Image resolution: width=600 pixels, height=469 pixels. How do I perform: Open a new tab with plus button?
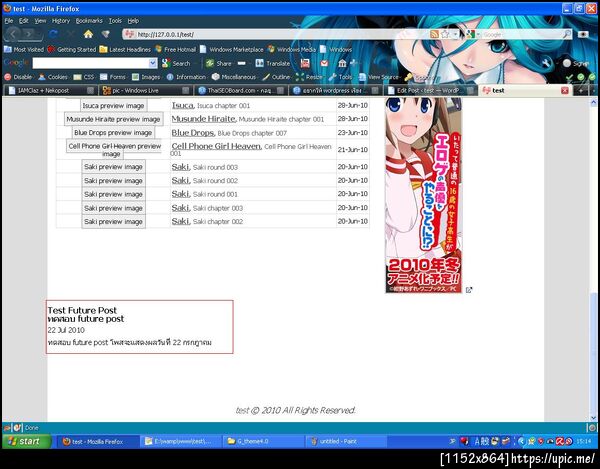click(580, 90)
